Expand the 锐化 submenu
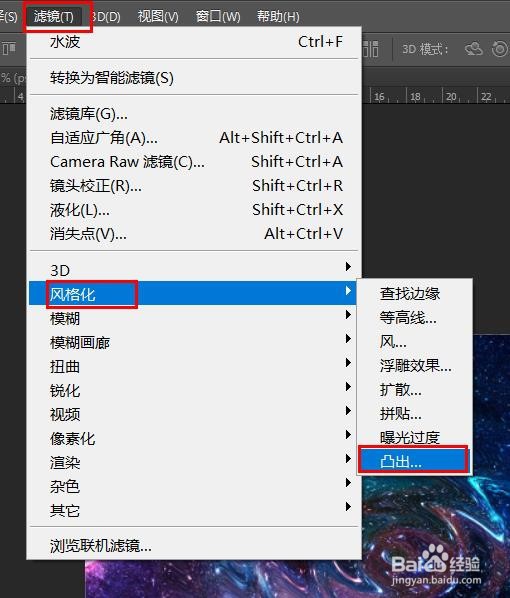 (194, 390)
